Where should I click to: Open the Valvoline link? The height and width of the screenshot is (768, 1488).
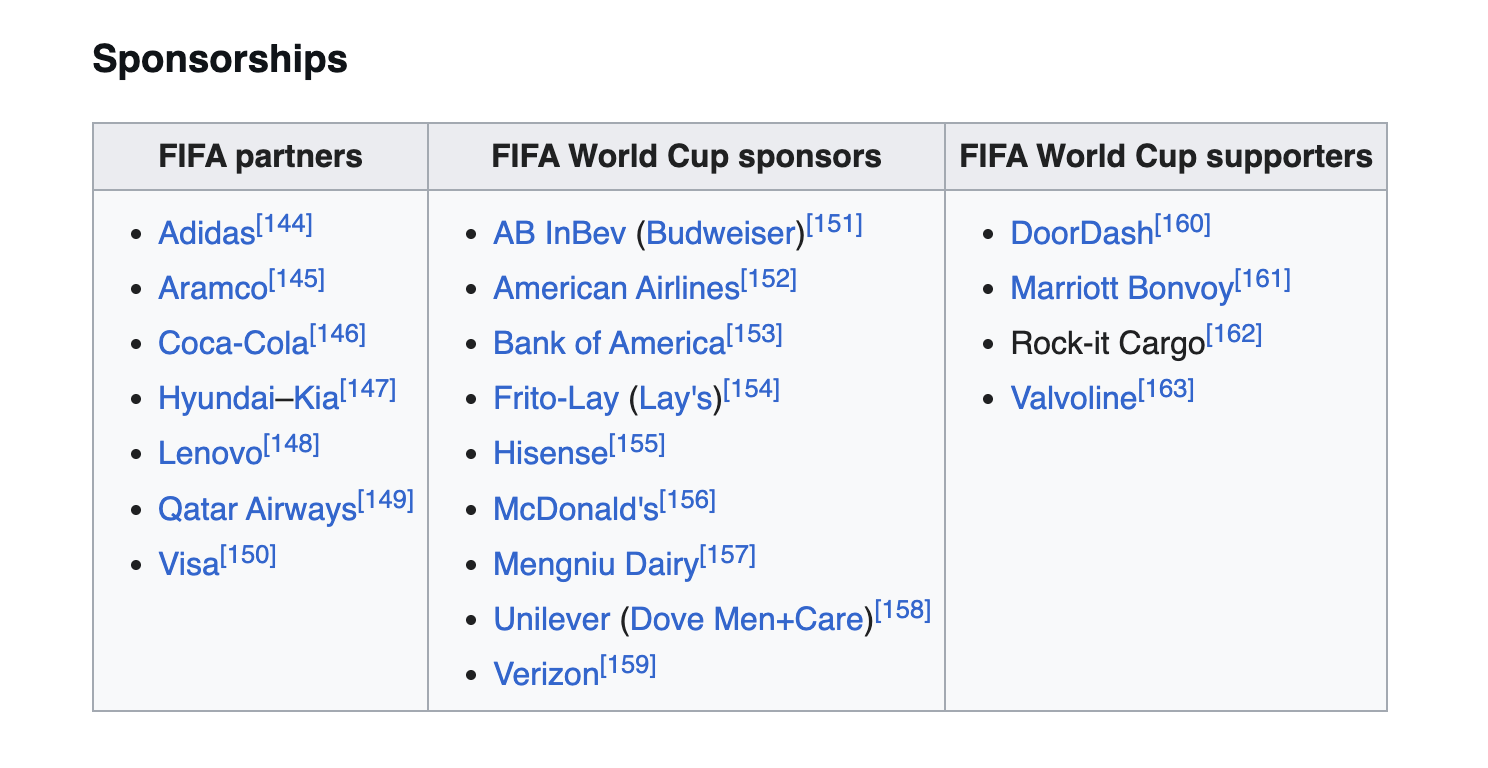1074,399
